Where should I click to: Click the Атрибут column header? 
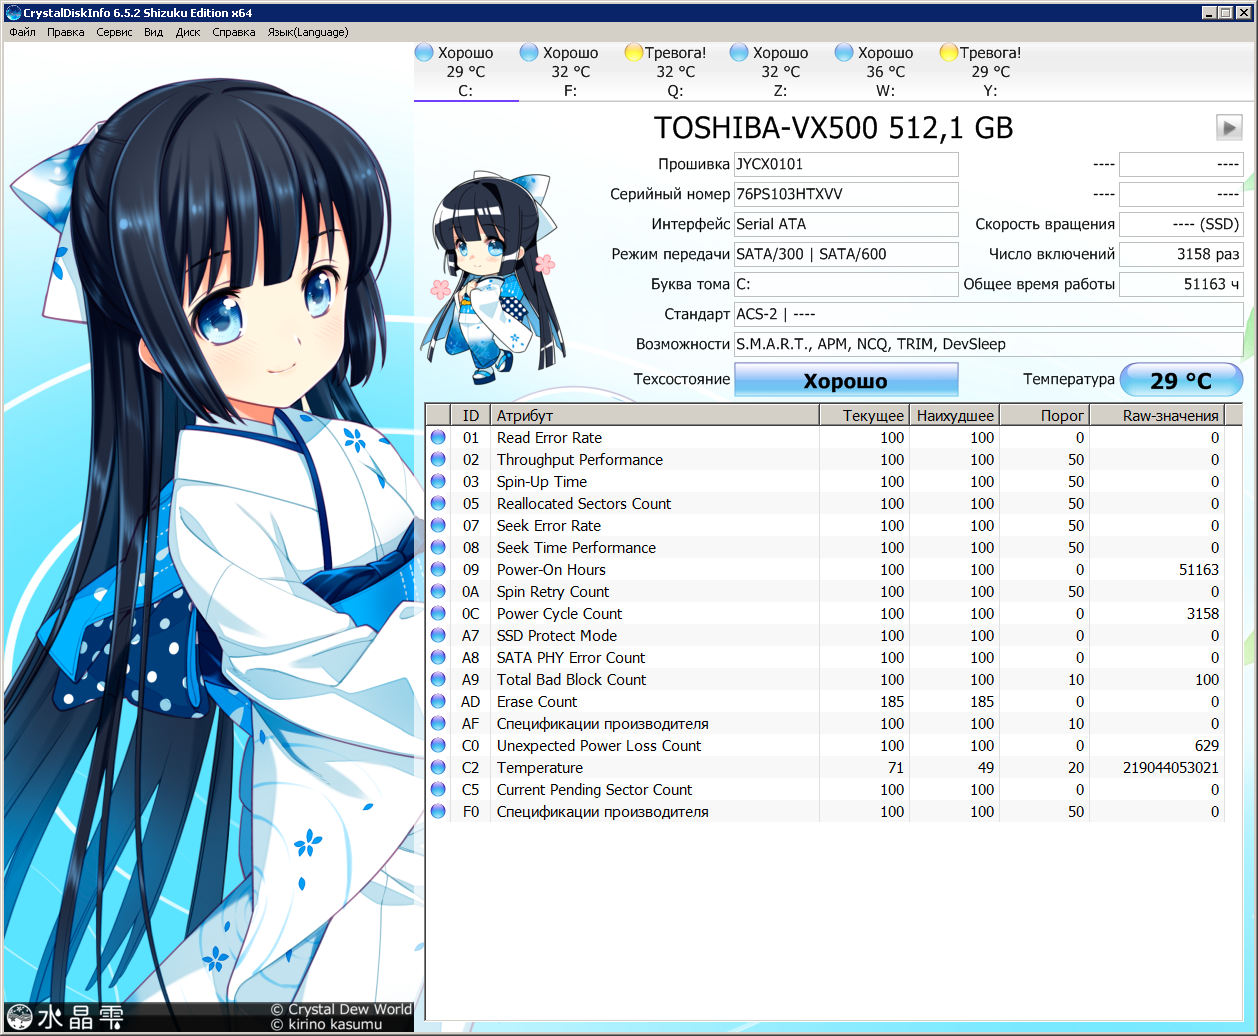tap(655, 415)
